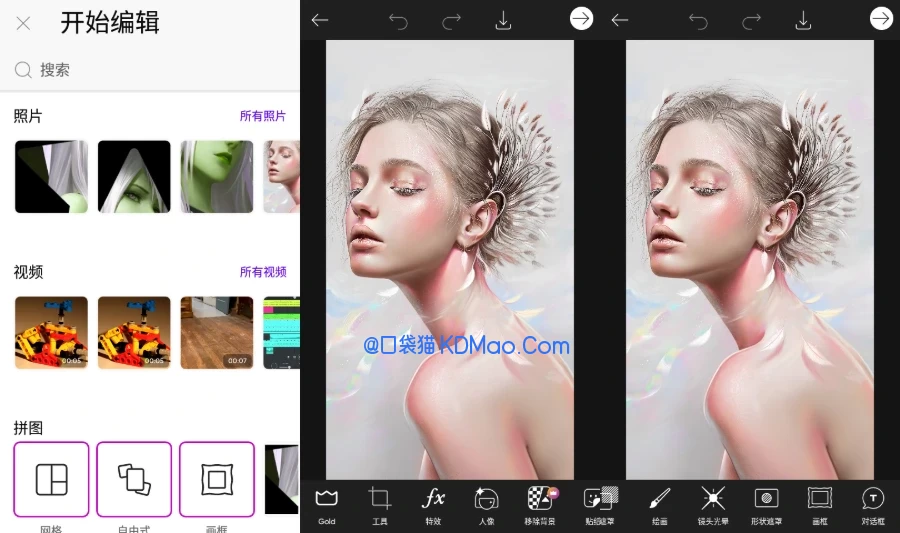This screenshot has height=533, width=900.
Task: Close the 开始编辑 screen with the X
Action: (24, 24)
